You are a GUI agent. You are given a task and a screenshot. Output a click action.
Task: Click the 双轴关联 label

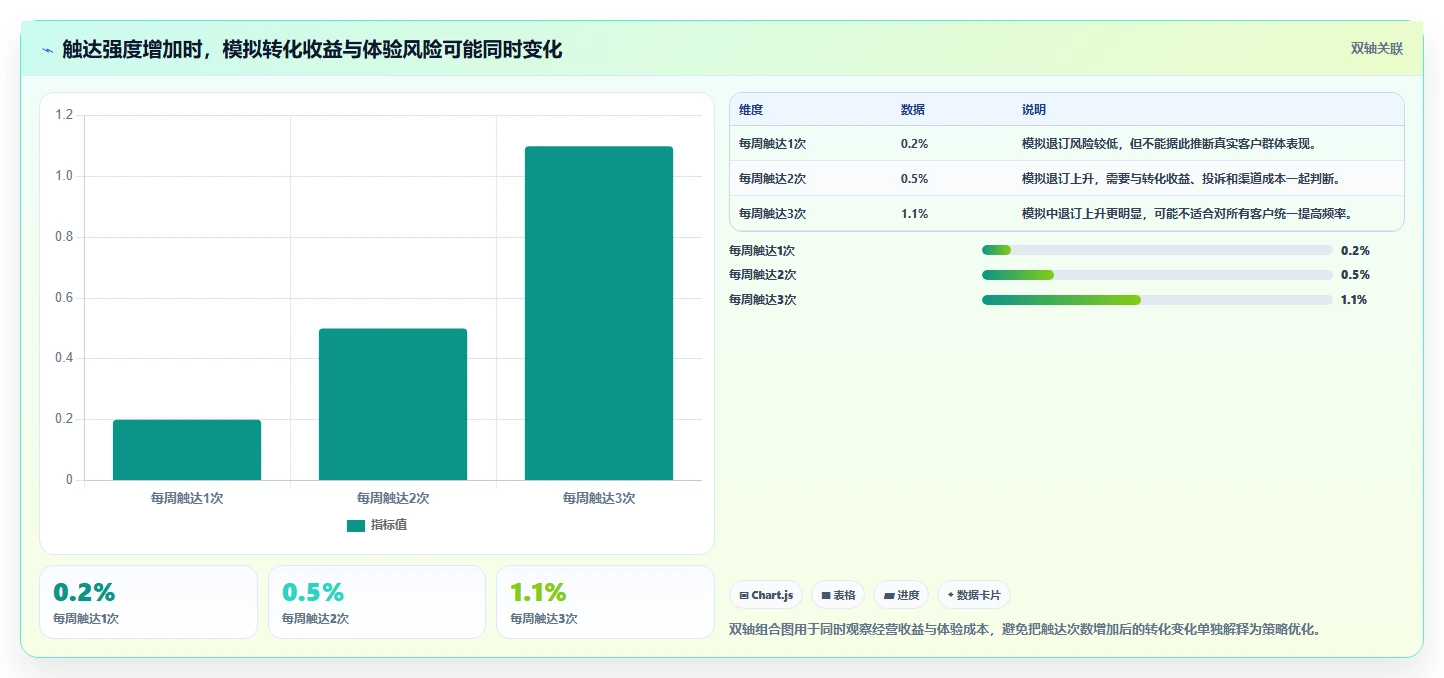(x=1377, y=49)
